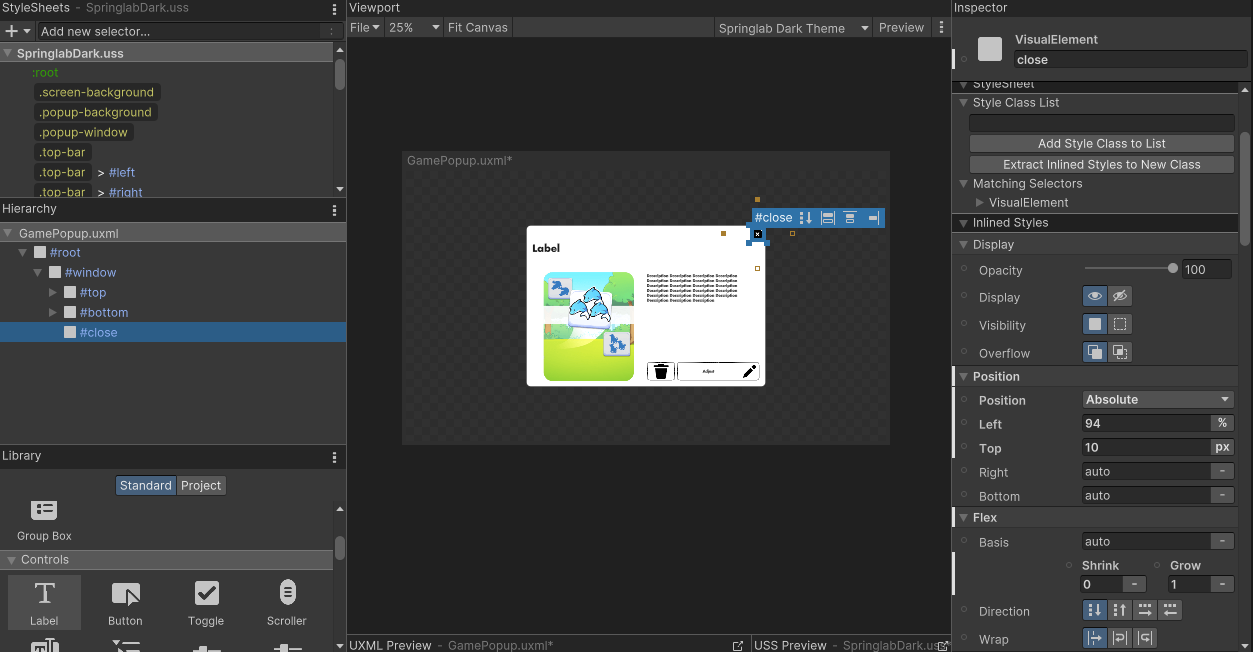
Task: Open the Hierarchy panel options menu
Action: coord(334,209)
